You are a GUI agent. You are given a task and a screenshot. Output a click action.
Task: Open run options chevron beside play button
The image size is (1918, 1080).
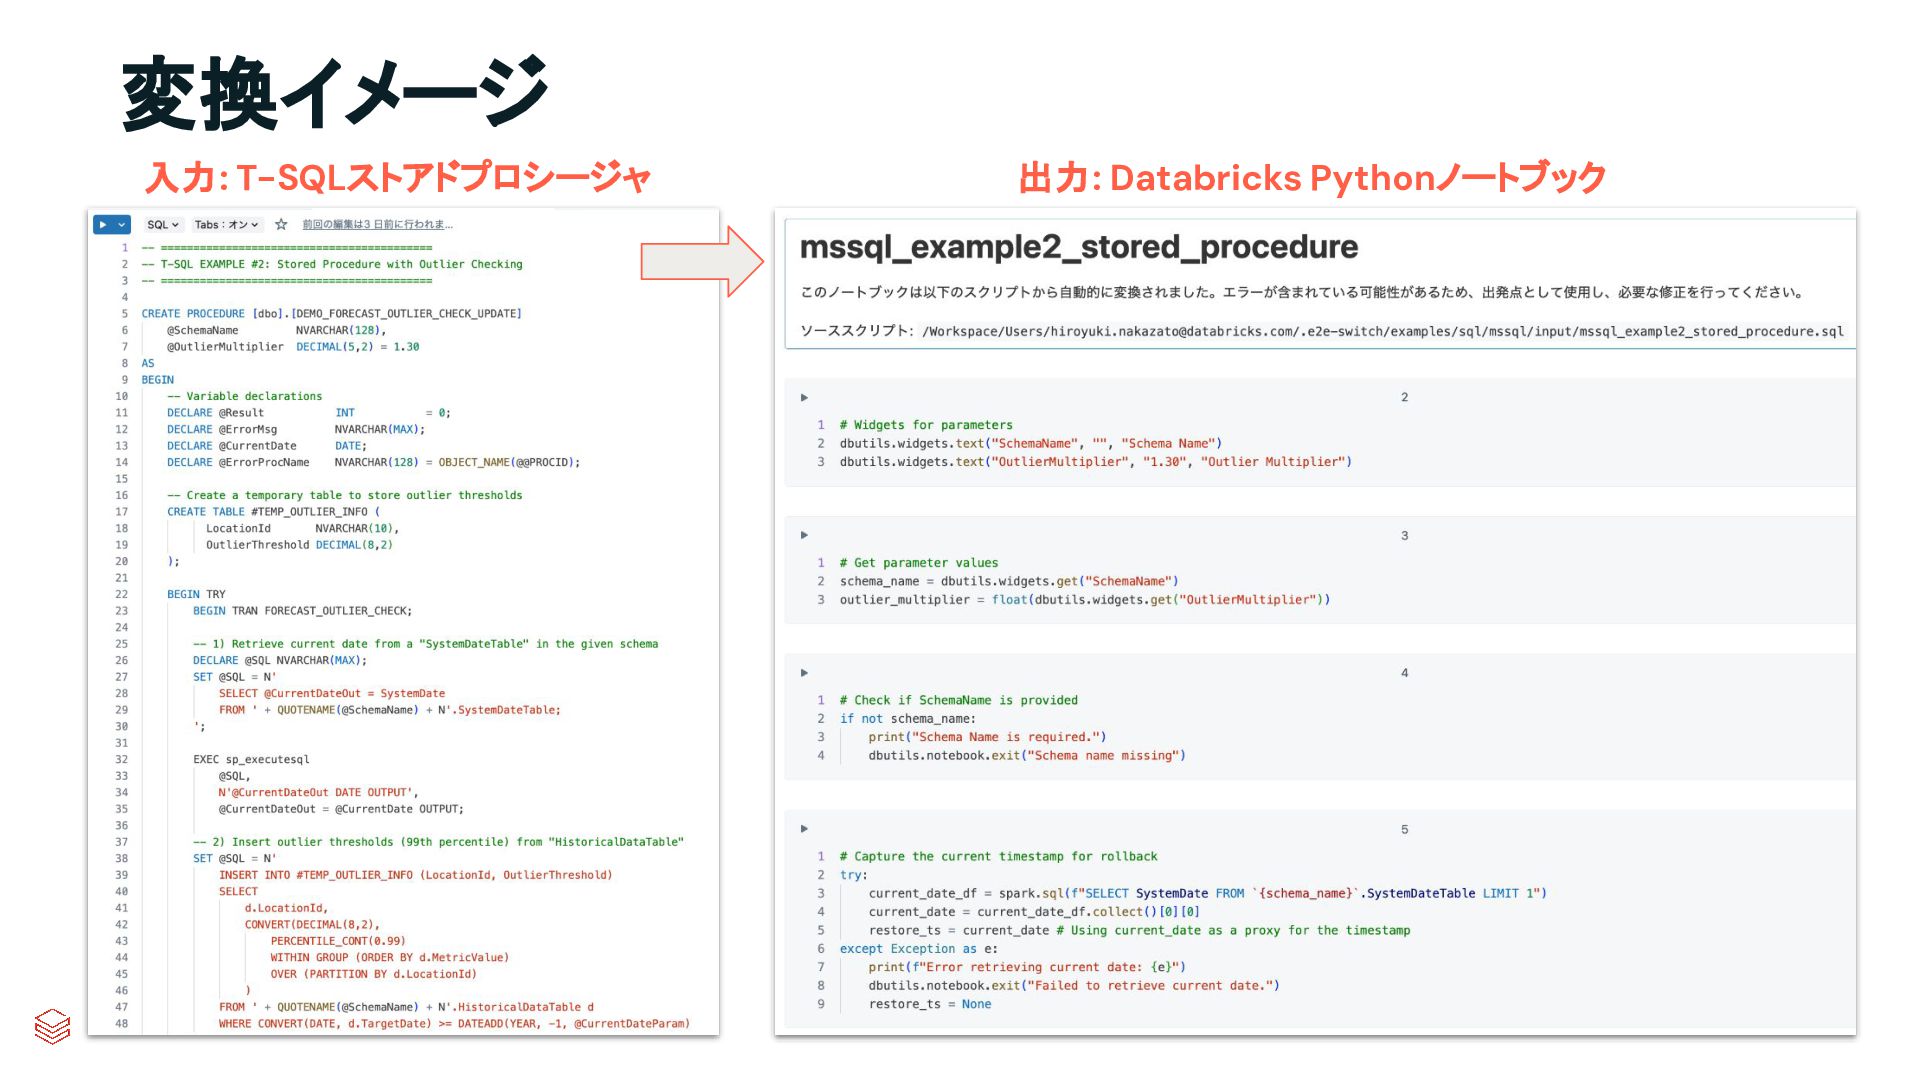pos(122,225)
